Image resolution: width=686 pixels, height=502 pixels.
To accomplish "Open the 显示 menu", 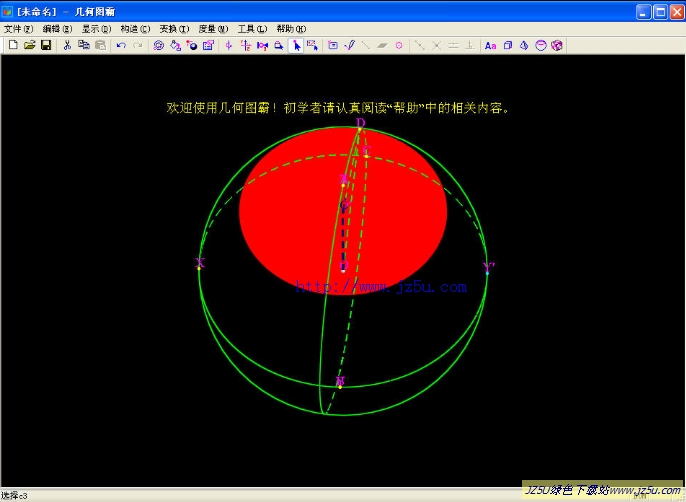I will 96,29.
